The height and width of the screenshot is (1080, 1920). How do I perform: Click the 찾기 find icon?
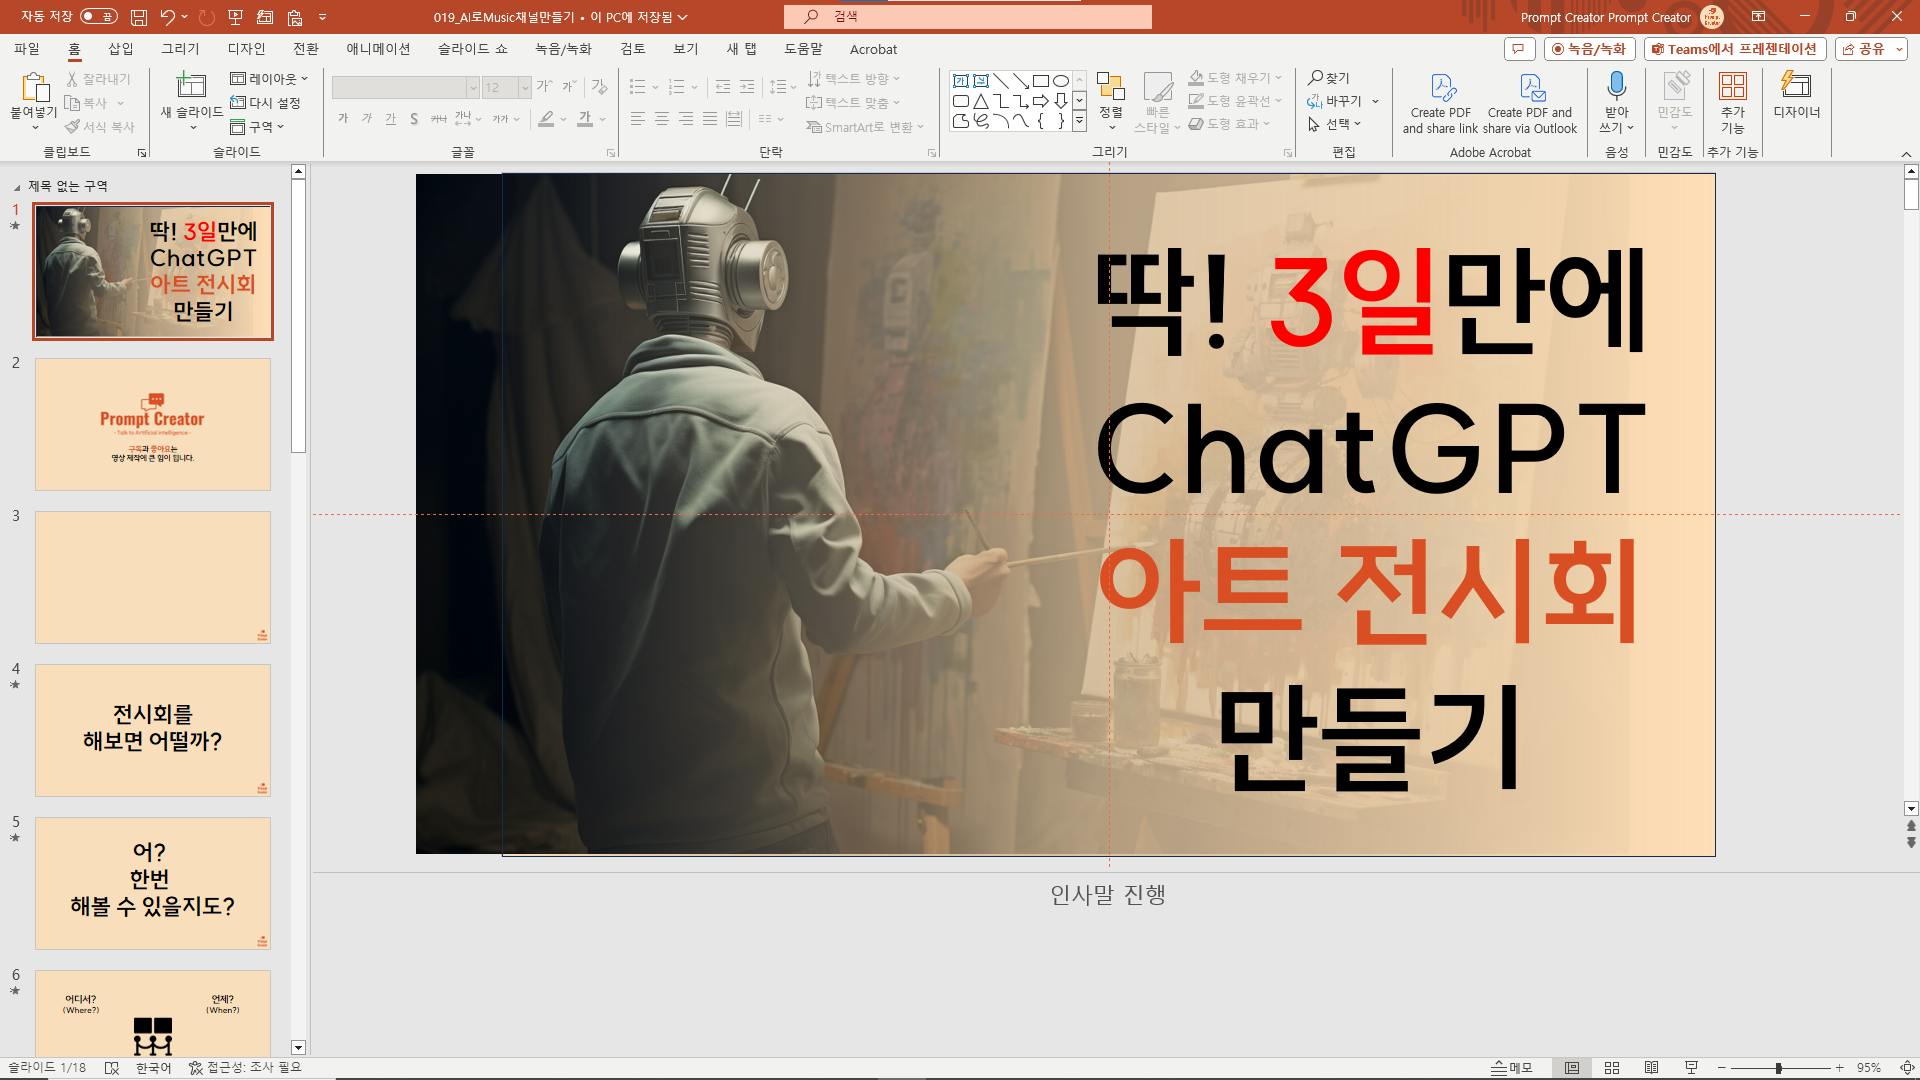coord(1329,78)
